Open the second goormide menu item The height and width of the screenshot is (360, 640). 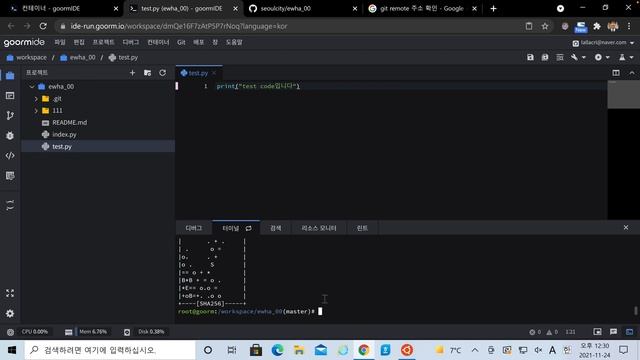(x=79, y=42)
